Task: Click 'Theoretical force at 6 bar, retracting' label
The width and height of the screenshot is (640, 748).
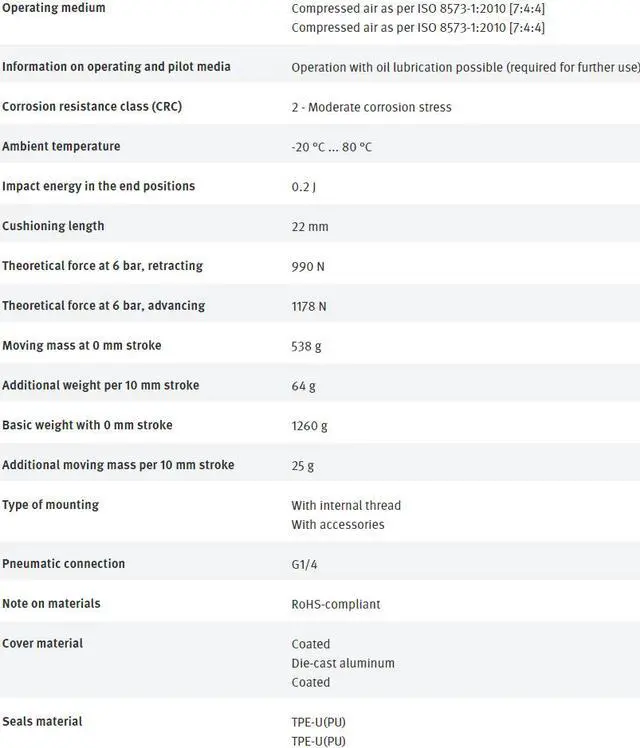Action: pos(102,266)
